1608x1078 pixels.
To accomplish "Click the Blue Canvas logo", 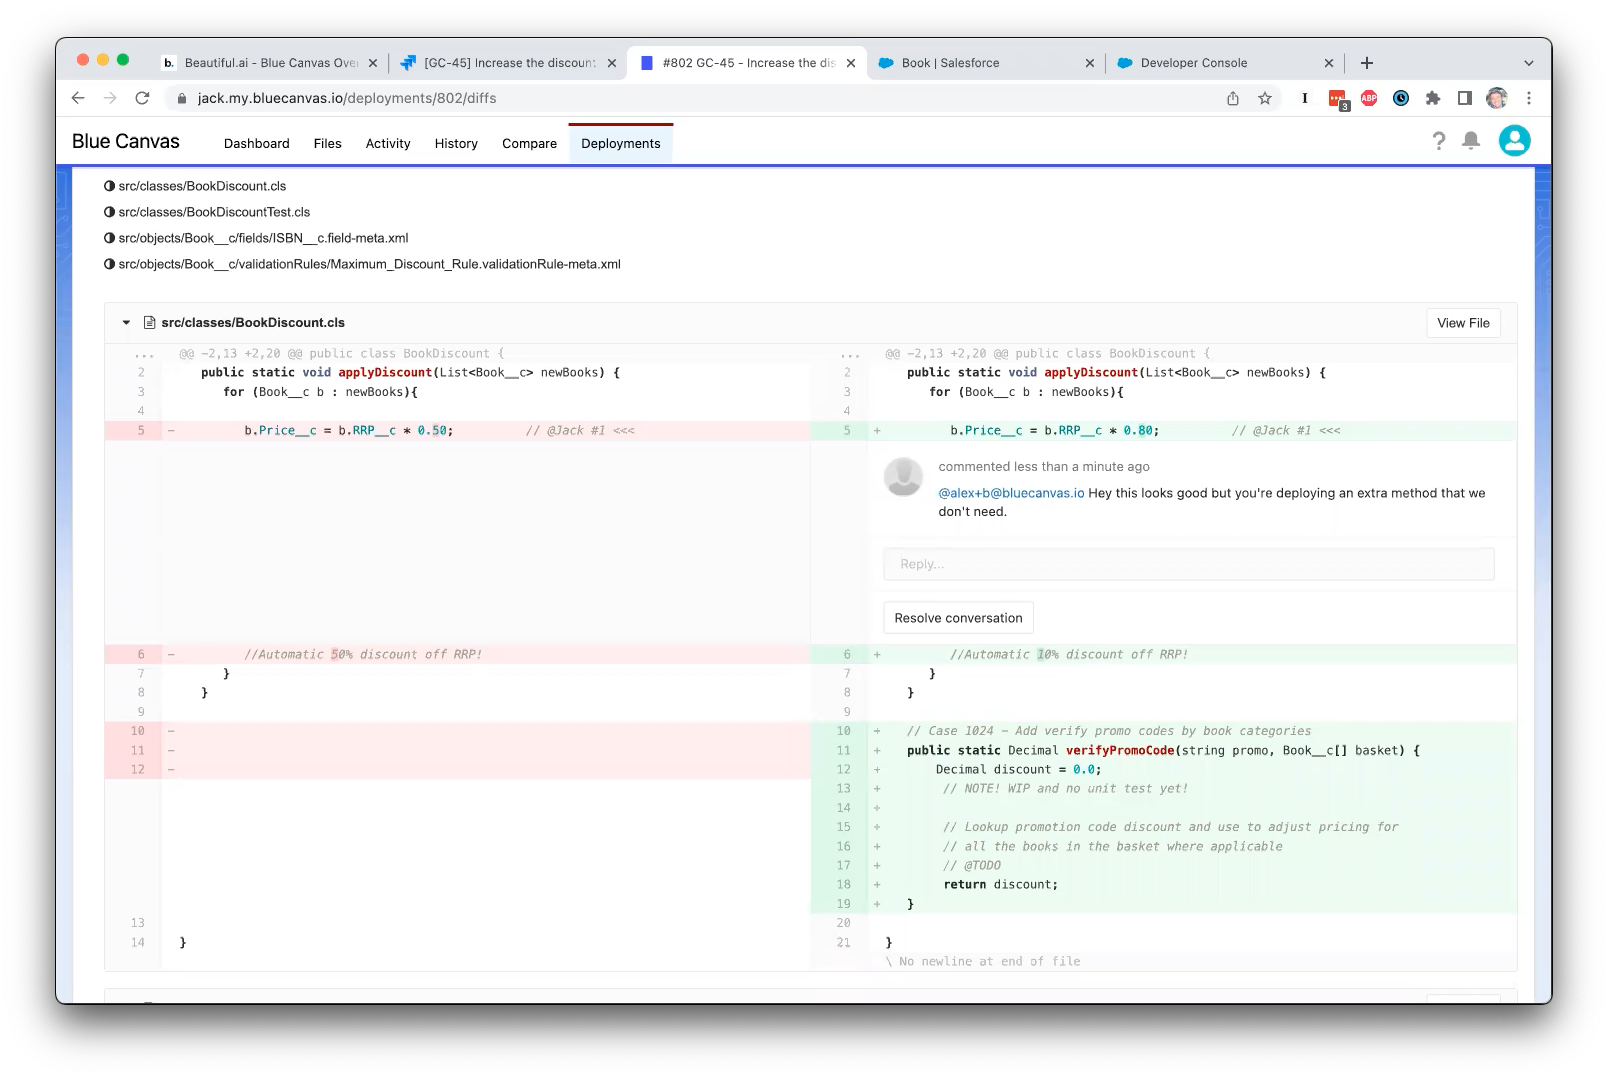I will pos(126,142).
